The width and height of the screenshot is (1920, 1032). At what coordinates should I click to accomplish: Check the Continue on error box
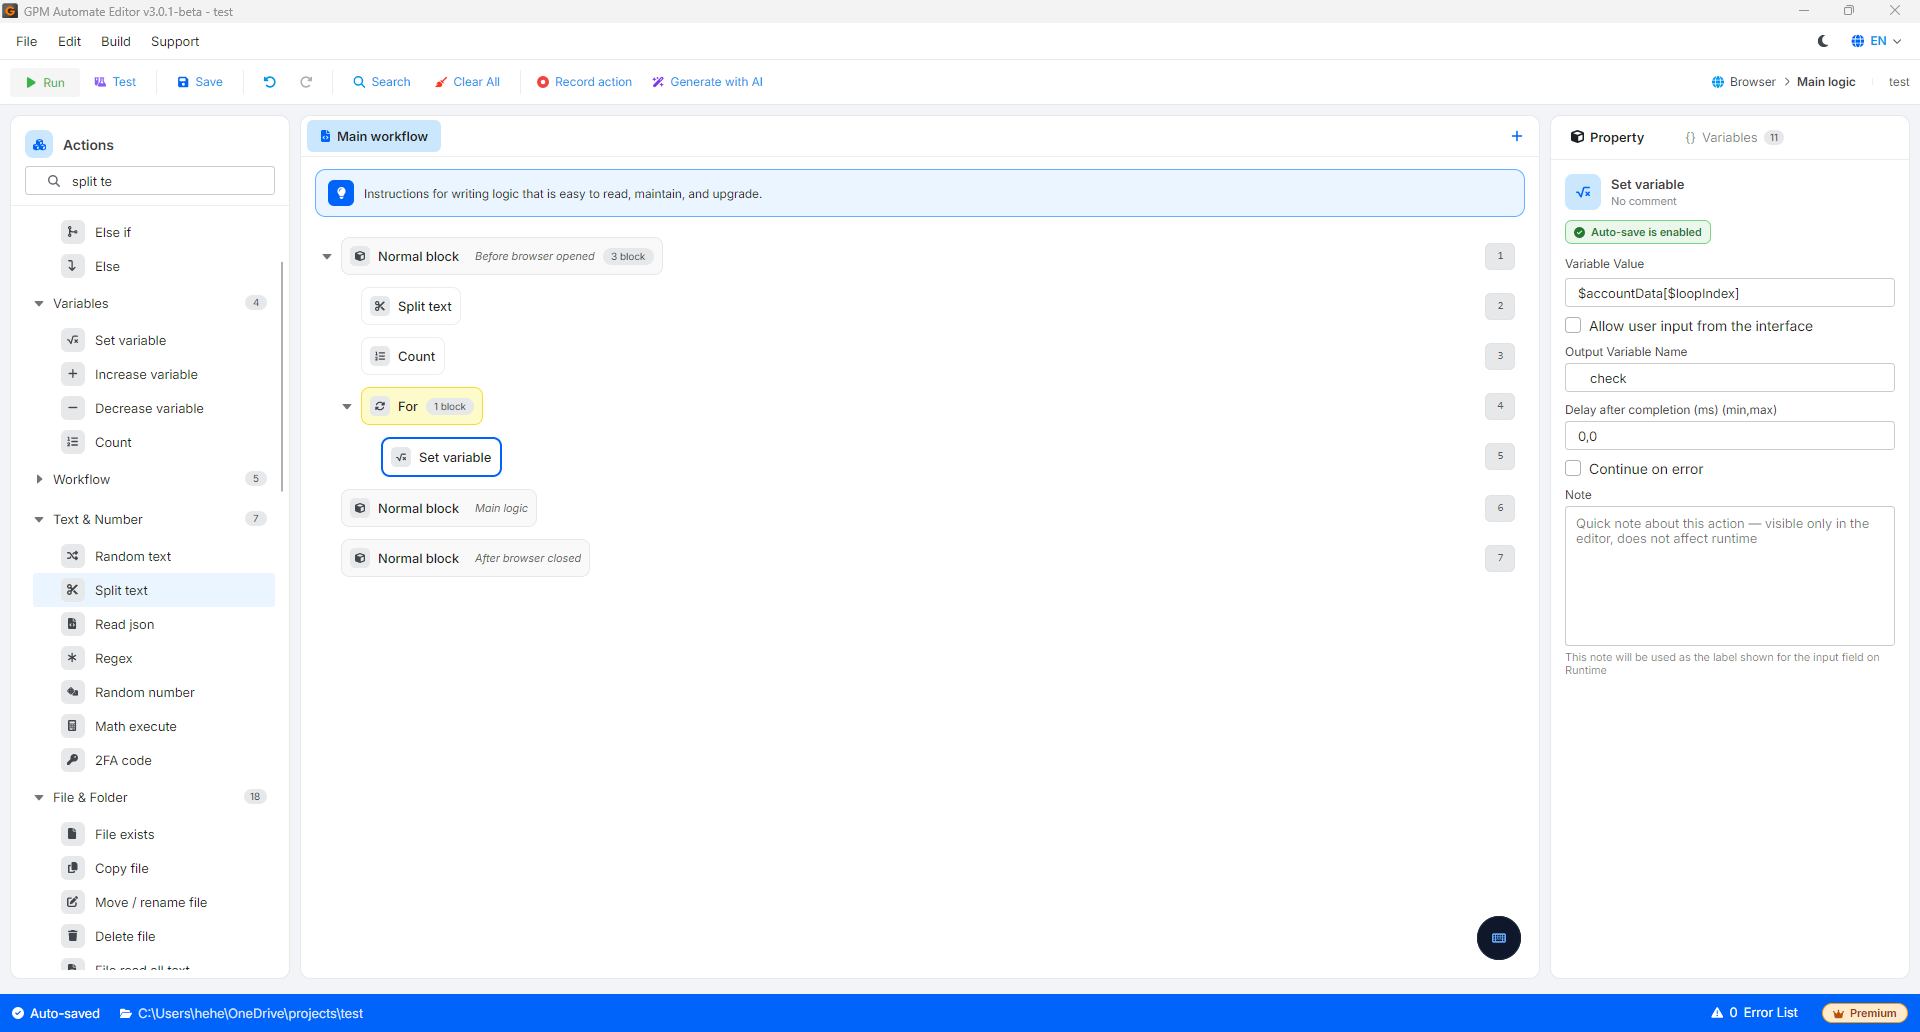point(1573,469)
